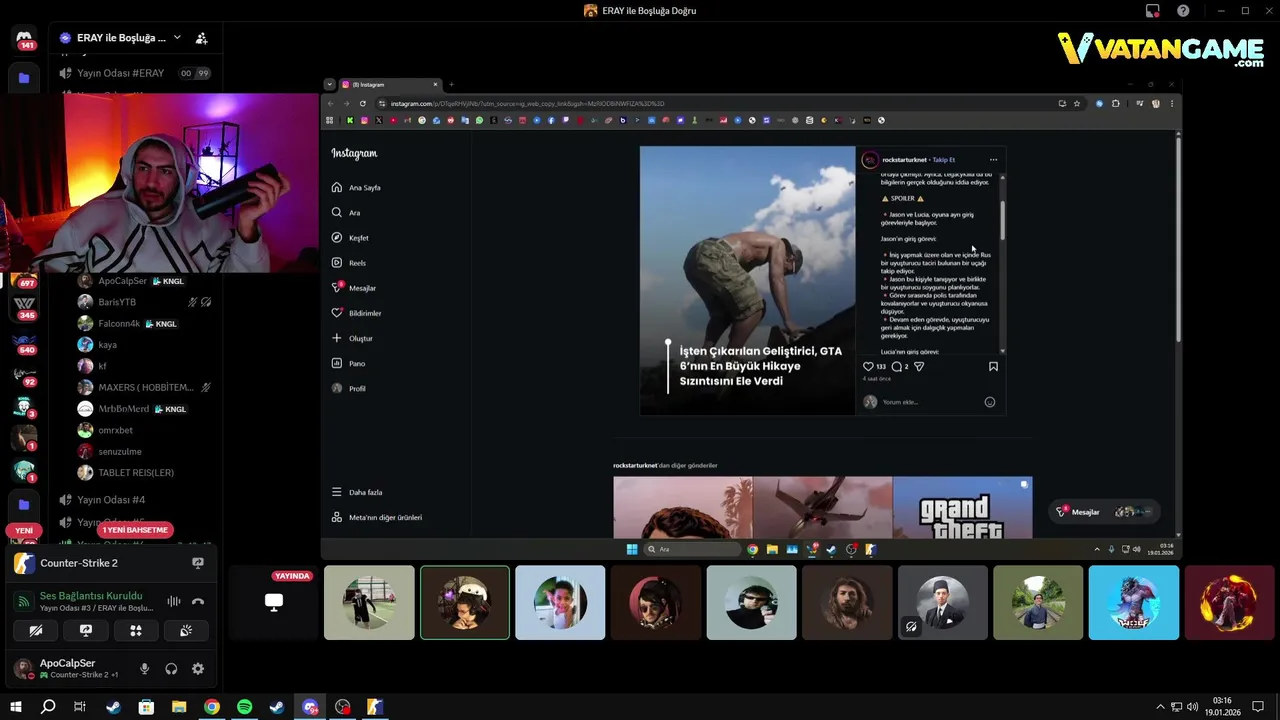1280x720 pixels.
Task: Open the lower server folder icon
Action: (x=24, y=505)
